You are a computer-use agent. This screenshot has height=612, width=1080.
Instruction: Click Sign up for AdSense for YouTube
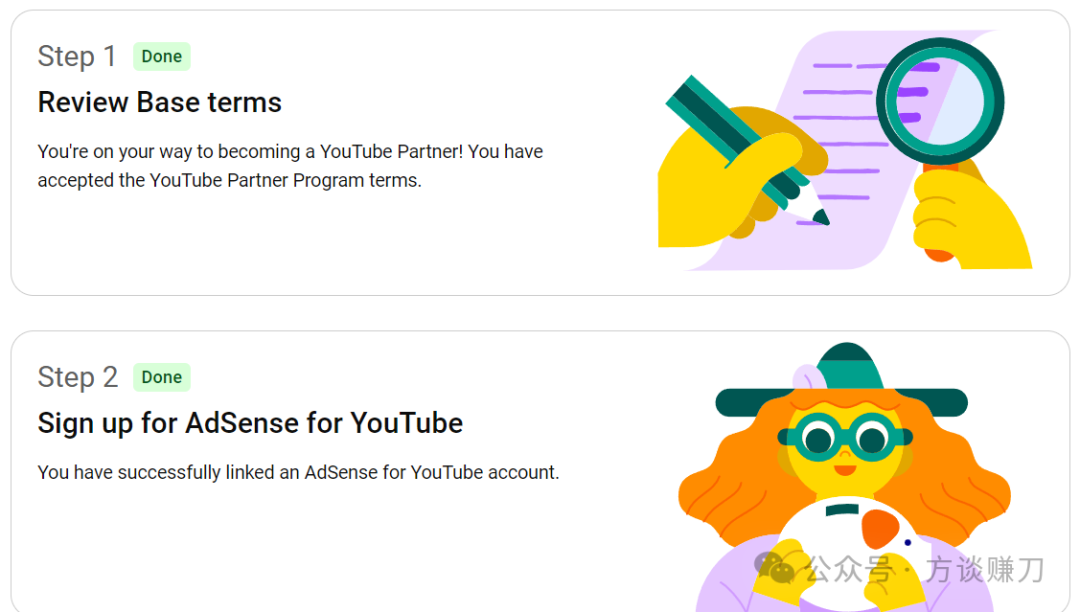coord(249,422)
